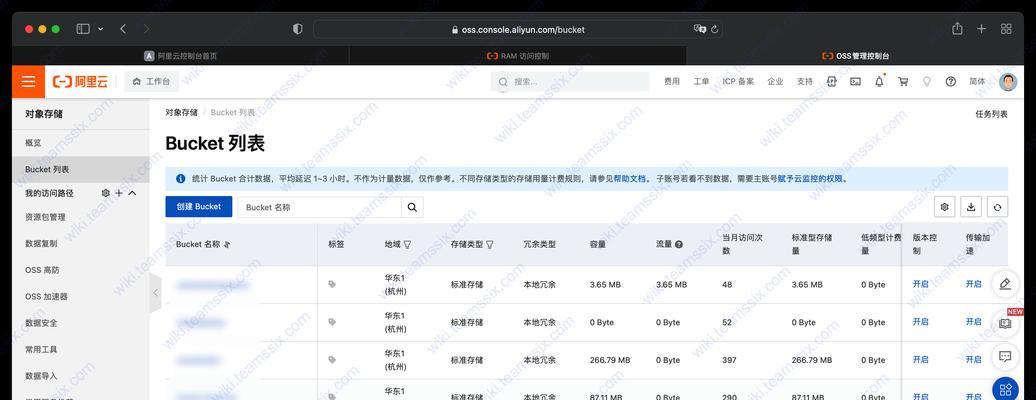Open the shopping cart
Screen dimensions: 1036x400
pos(903,82)
